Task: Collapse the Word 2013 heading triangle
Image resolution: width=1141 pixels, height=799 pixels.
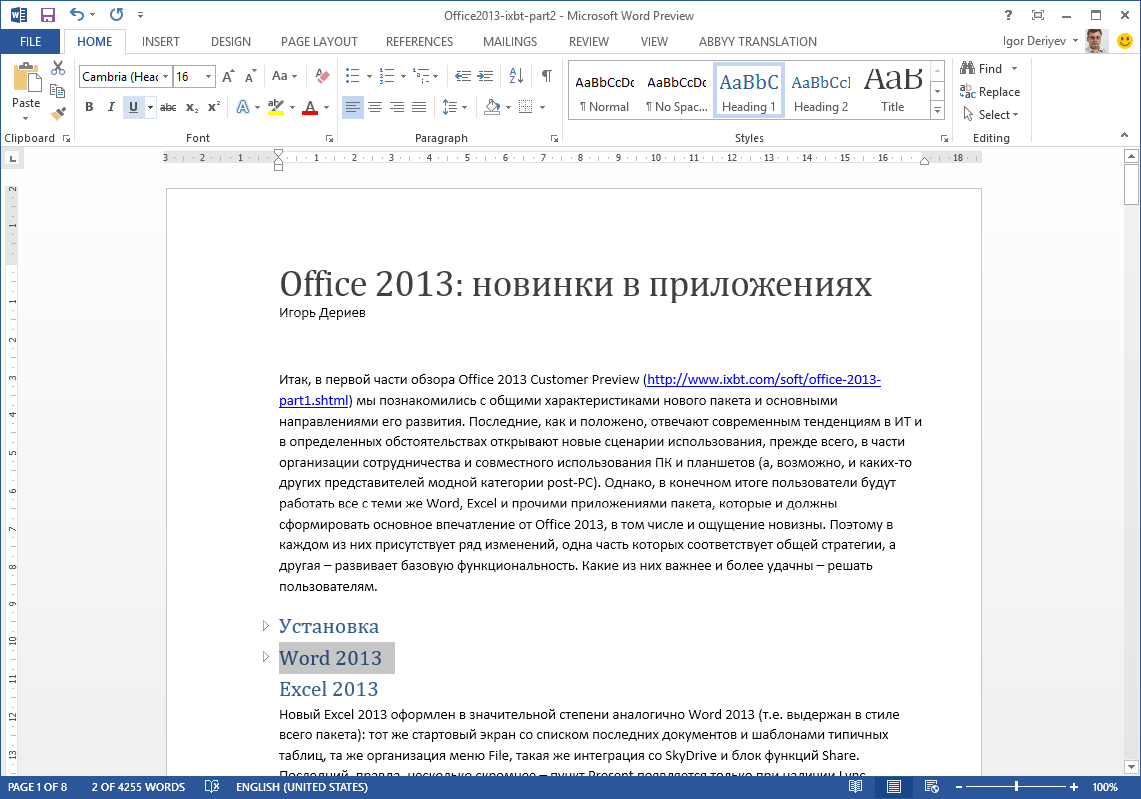Action: coord(265,657)
